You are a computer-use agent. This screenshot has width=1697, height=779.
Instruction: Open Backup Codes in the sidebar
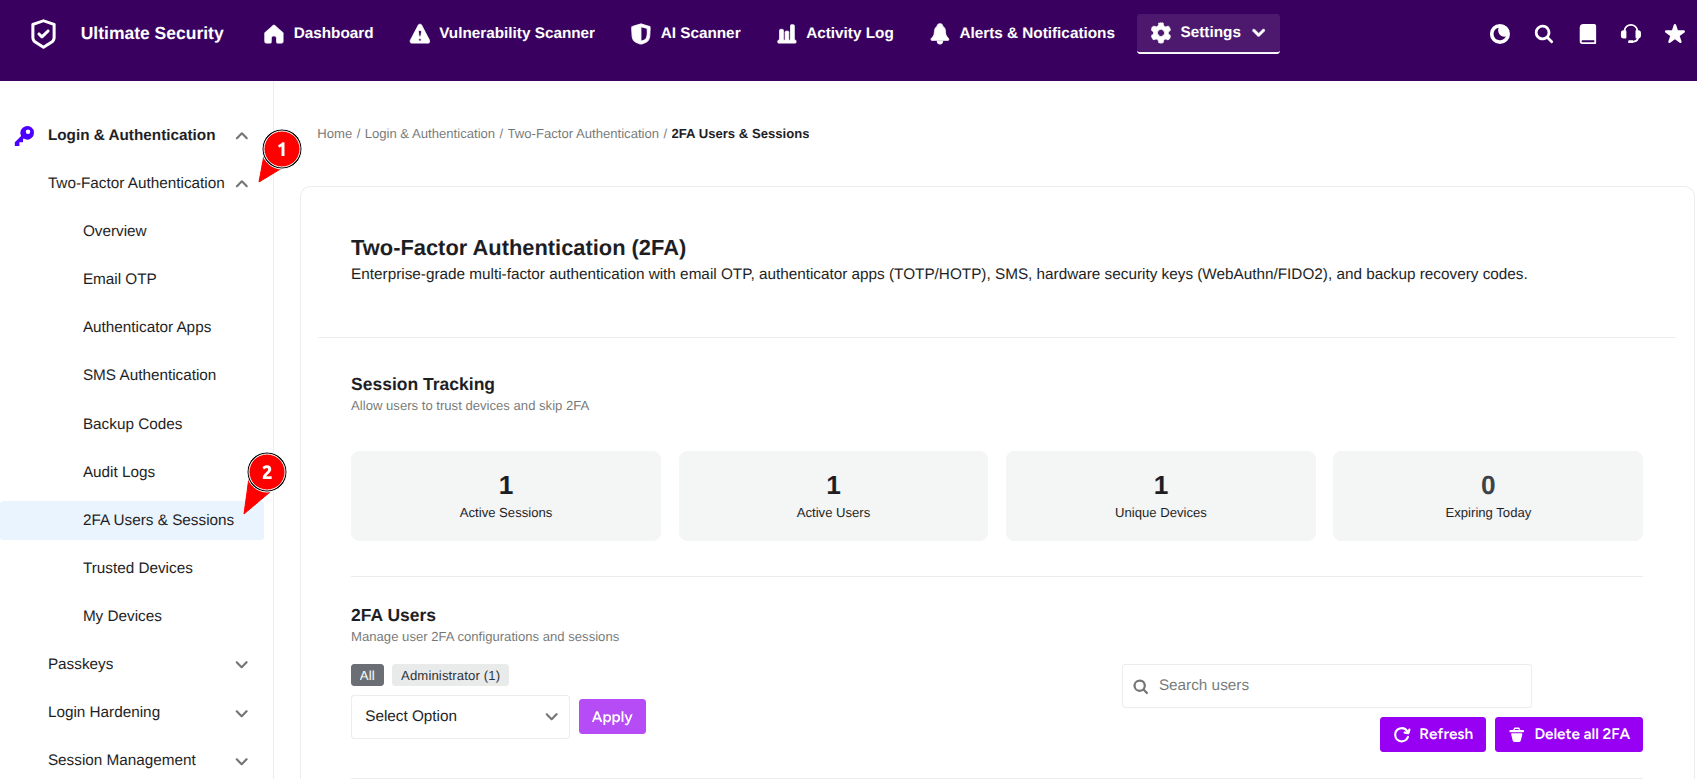tap(133, 424)
